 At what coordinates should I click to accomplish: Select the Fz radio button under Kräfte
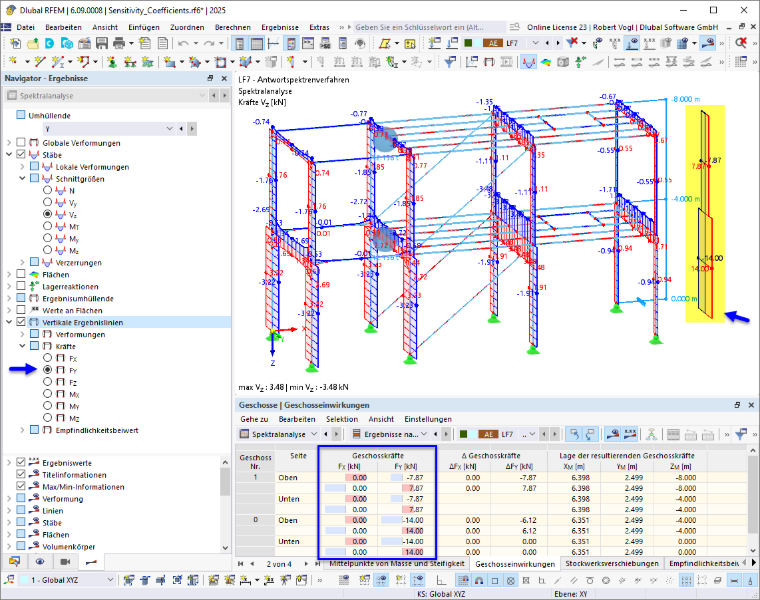pyautogui.click(x=48, y=381)
